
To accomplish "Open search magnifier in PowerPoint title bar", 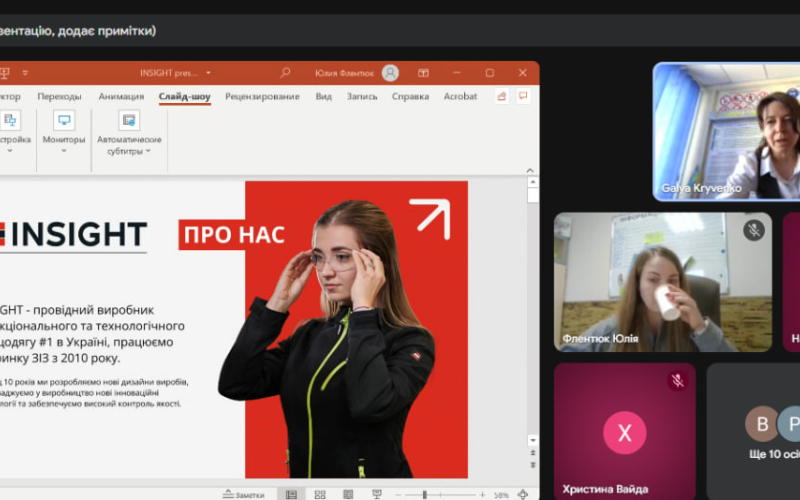I will click(x=285, y=72).
